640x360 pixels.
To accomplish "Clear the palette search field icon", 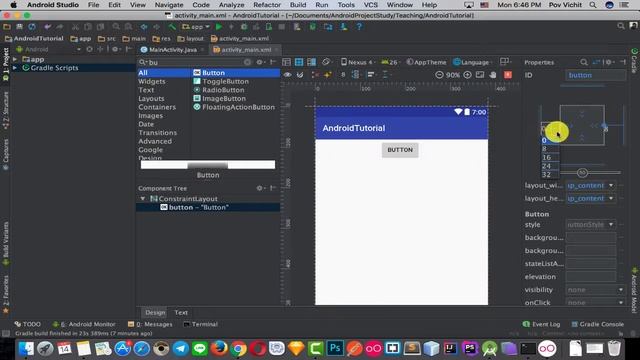I will (x=247, y=62).
